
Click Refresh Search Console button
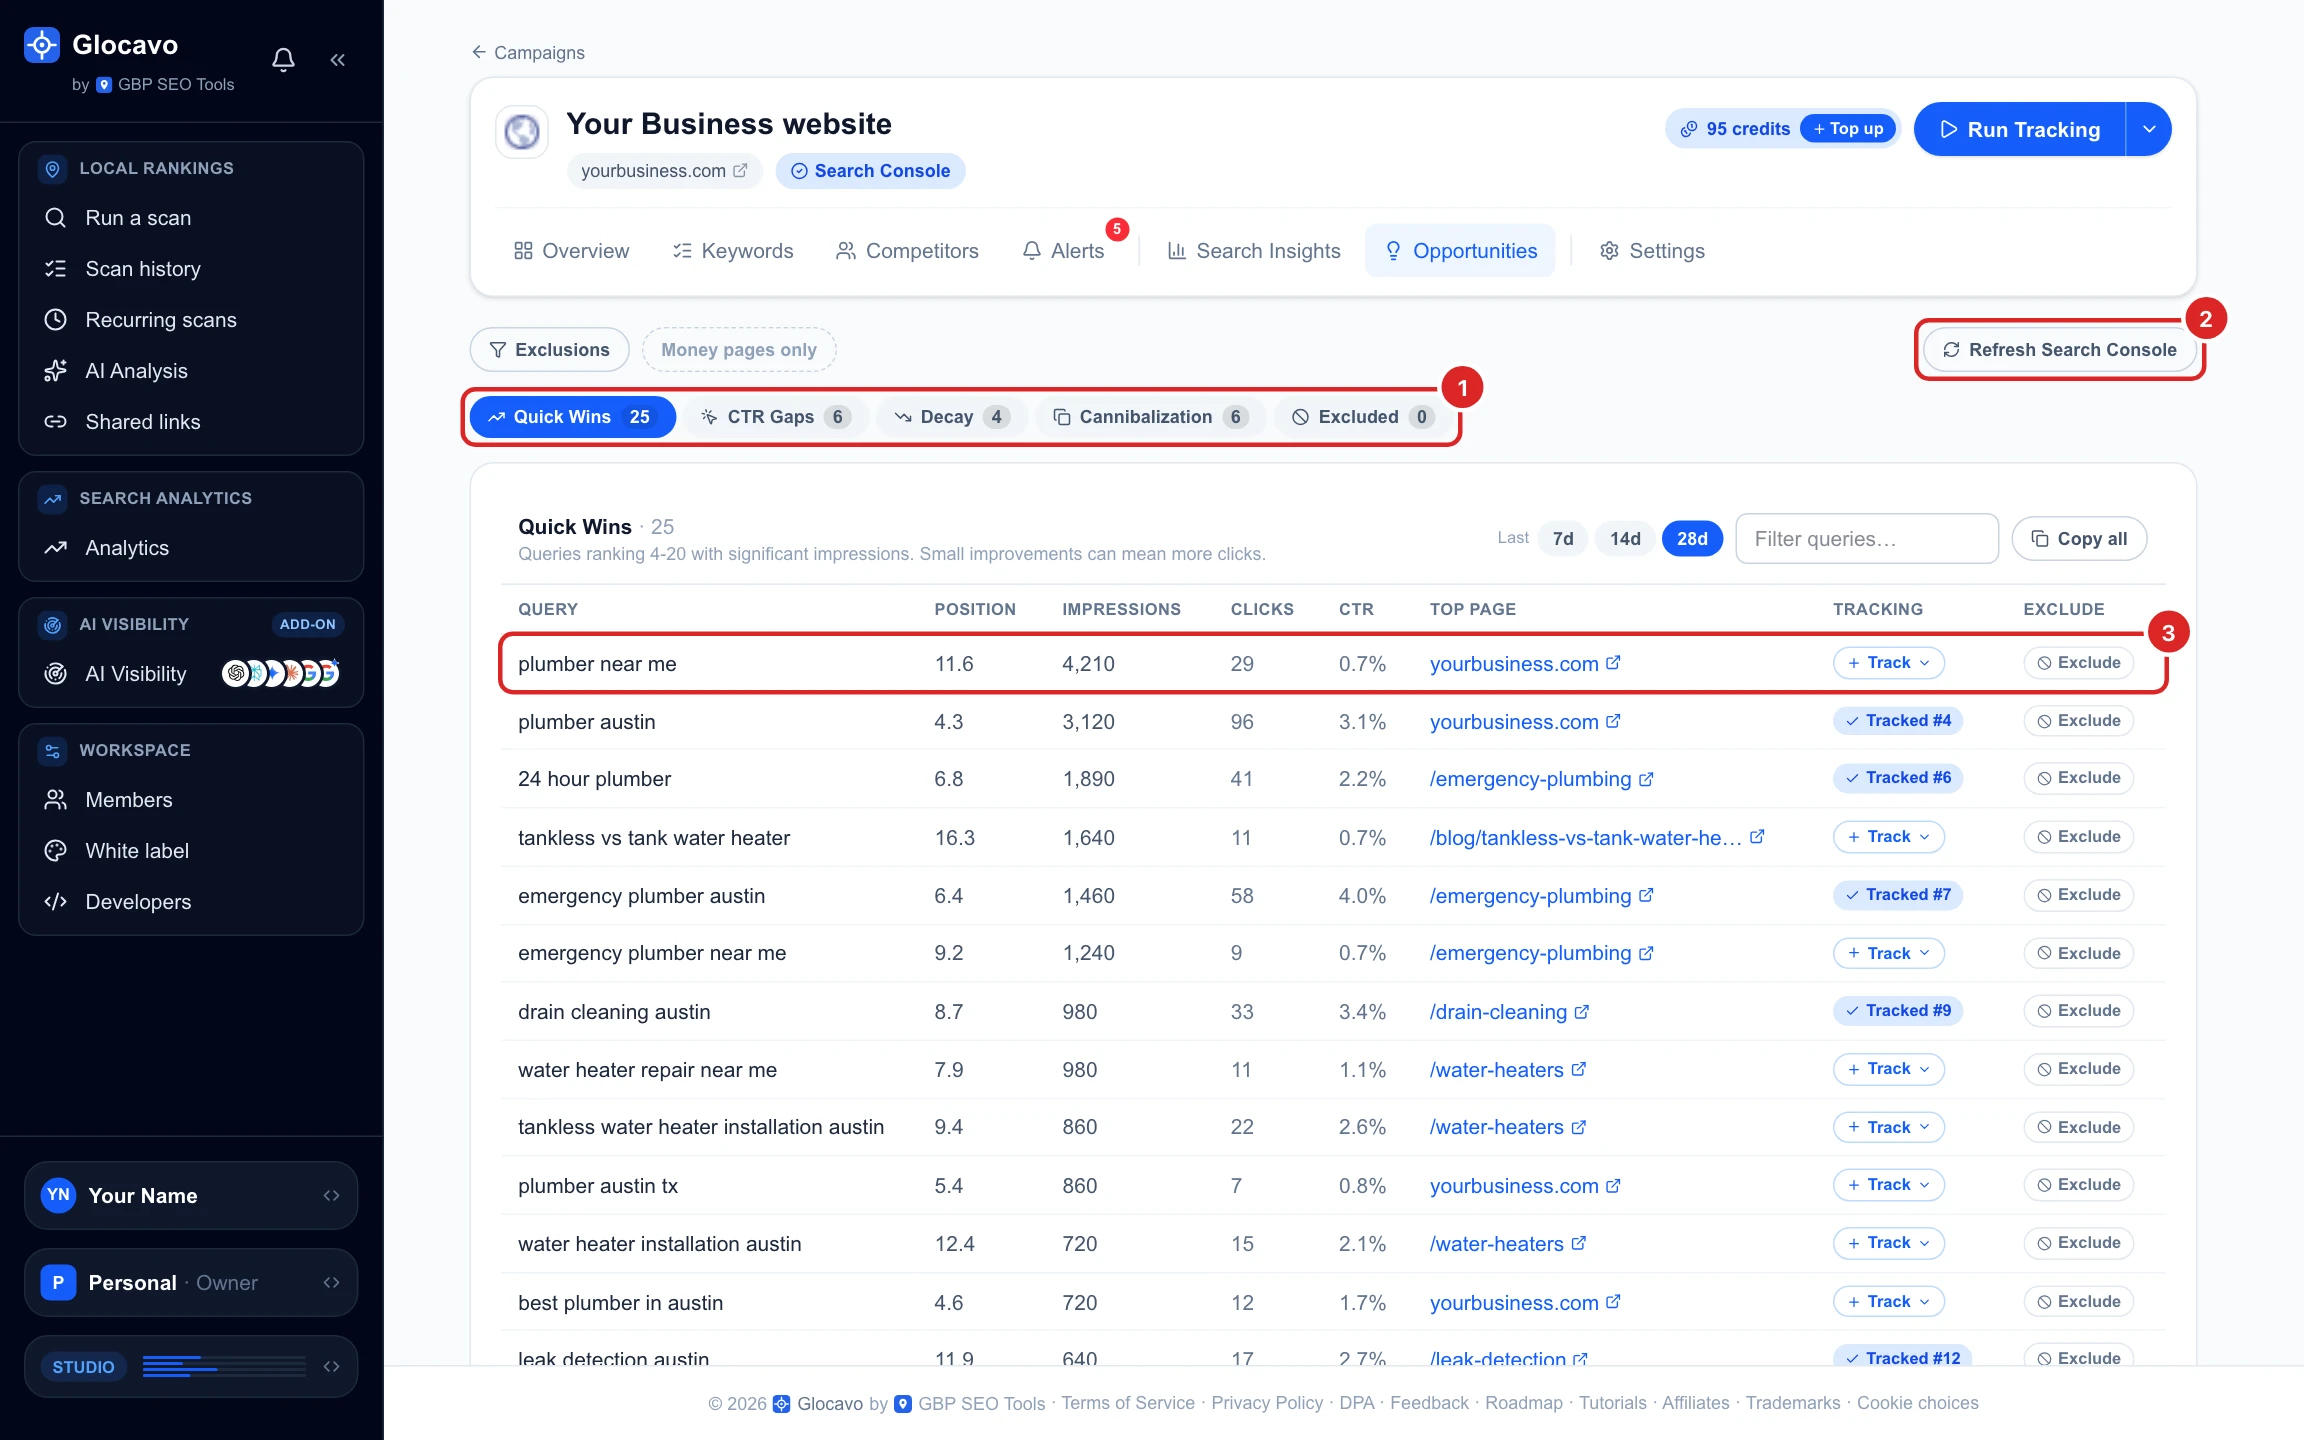(x=2060, y=350)
